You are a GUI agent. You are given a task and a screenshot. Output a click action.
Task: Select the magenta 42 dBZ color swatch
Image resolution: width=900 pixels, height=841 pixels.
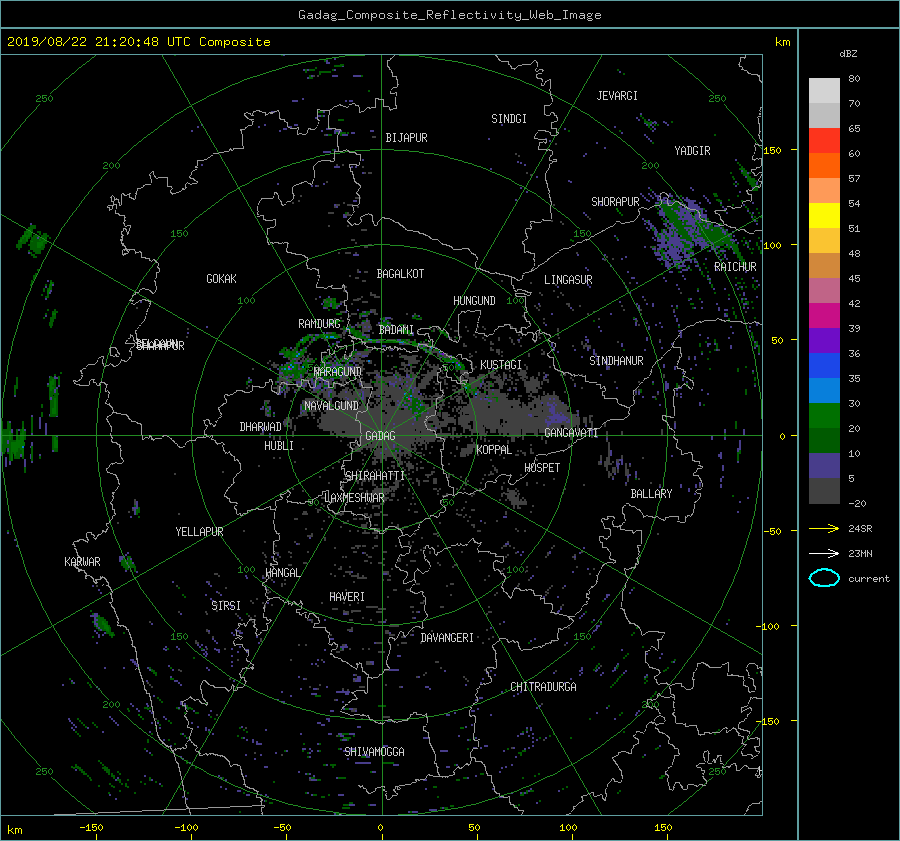click(x=824, y=315)
